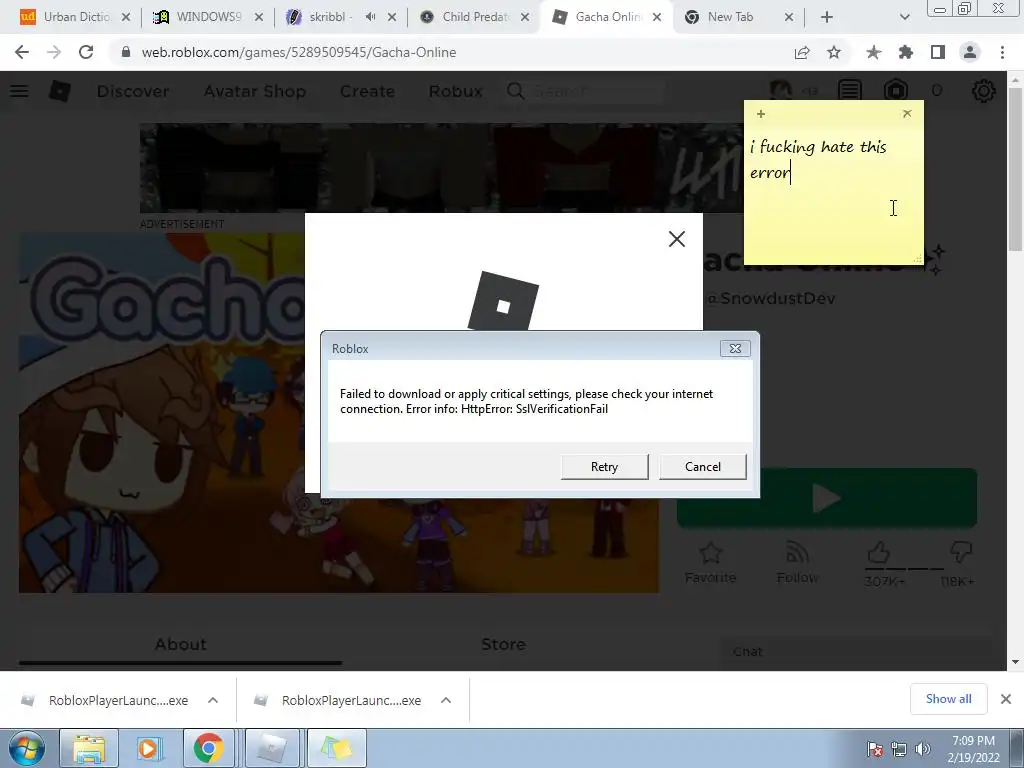The height and width of the screenshot is (768, 1024).
Task: Click Show all downloads
Action: pyautogui.click(x=948, y=699)
